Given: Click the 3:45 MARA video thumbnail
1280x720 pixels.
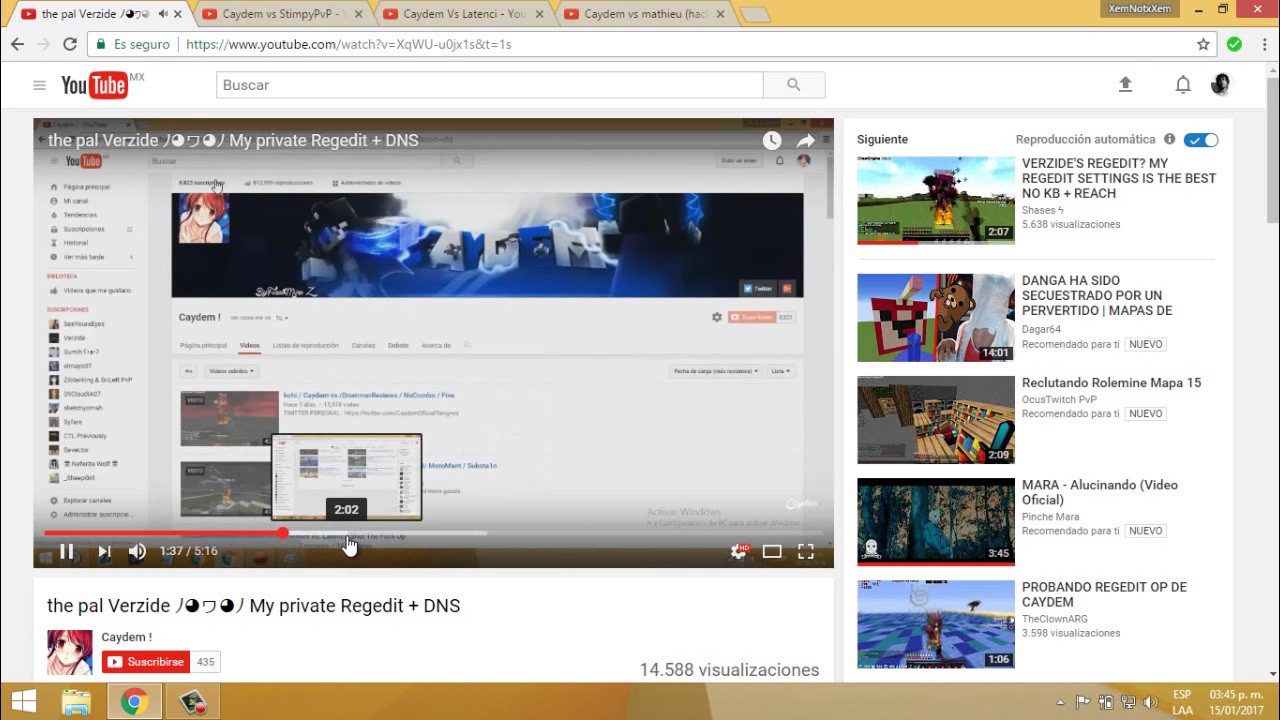Looking at the screenshot, I should point(936,521).
